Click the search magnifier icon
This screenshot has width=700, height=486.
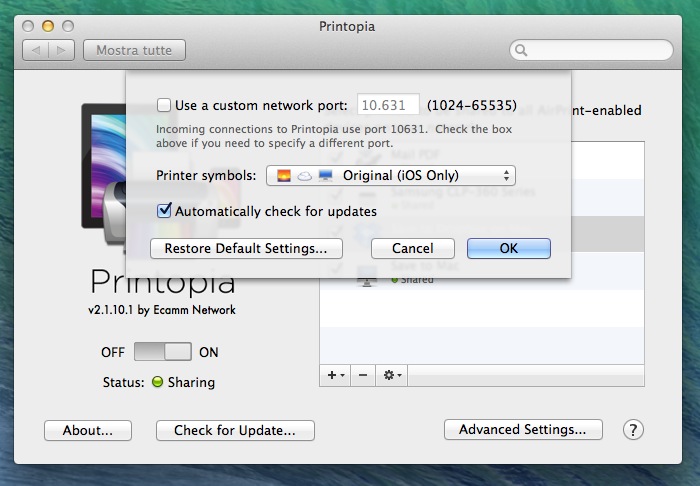coord(521,50)
